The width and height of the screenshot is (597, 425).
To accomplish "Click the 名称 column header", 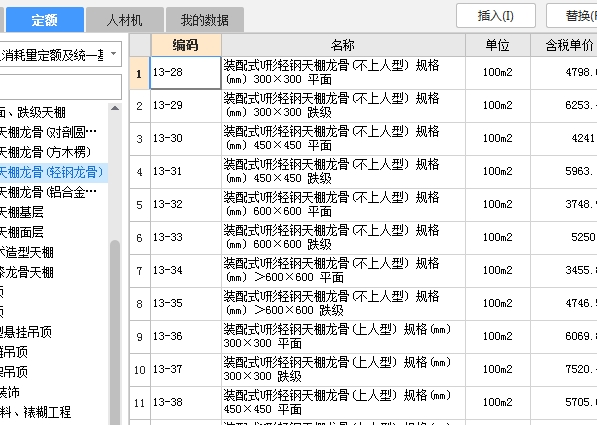I will pyautogui.click(x=343, y=45).
